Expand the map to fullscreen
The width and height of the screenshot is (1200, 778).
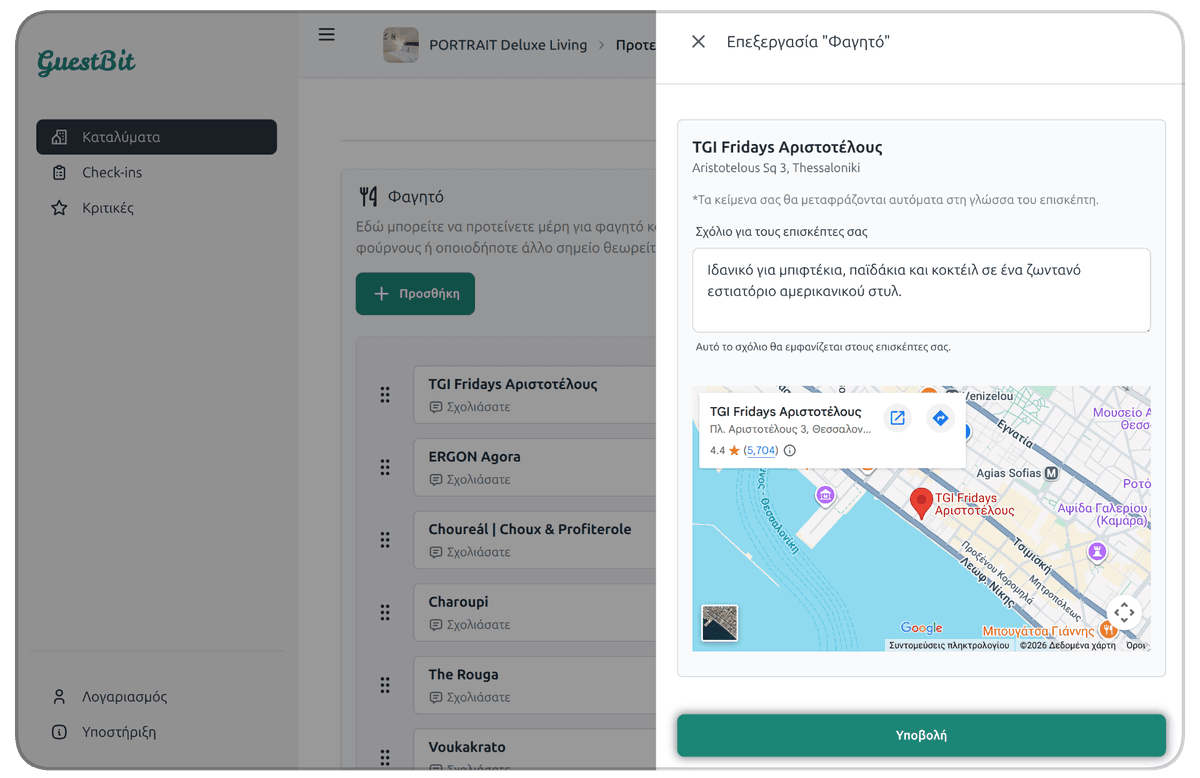click(x=1124, y=611)
